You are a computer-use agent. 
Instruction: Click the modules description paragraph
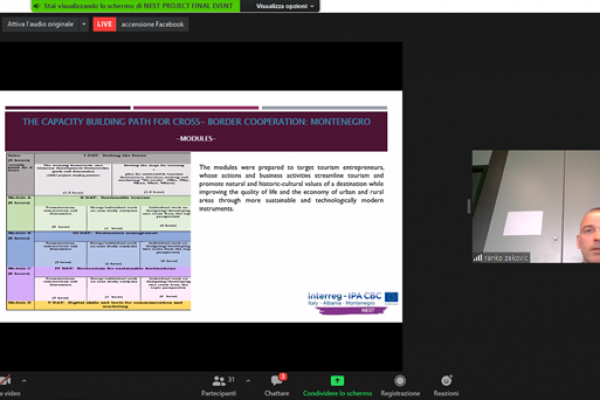[291, 188]
